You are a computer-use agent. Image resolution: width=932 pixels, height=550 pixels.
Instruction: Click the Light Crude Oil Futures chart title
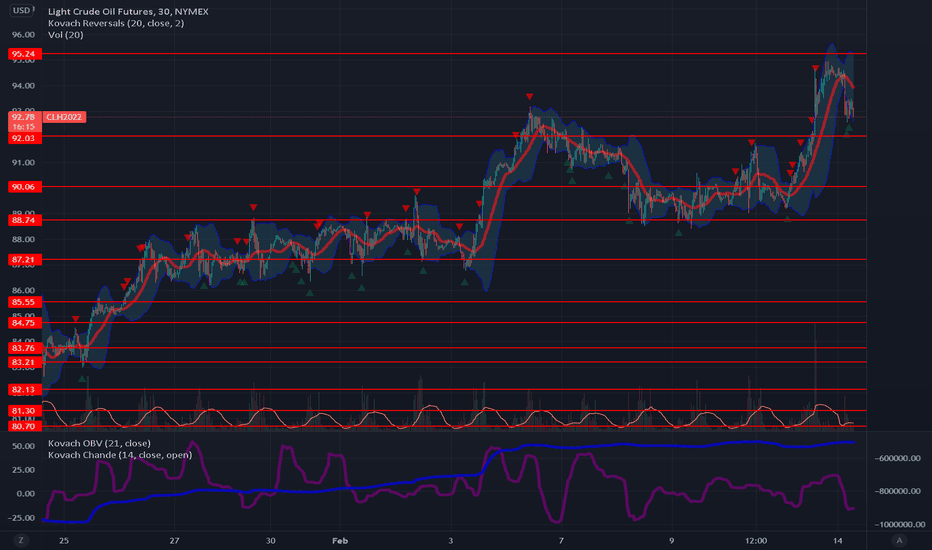(128, 11)
